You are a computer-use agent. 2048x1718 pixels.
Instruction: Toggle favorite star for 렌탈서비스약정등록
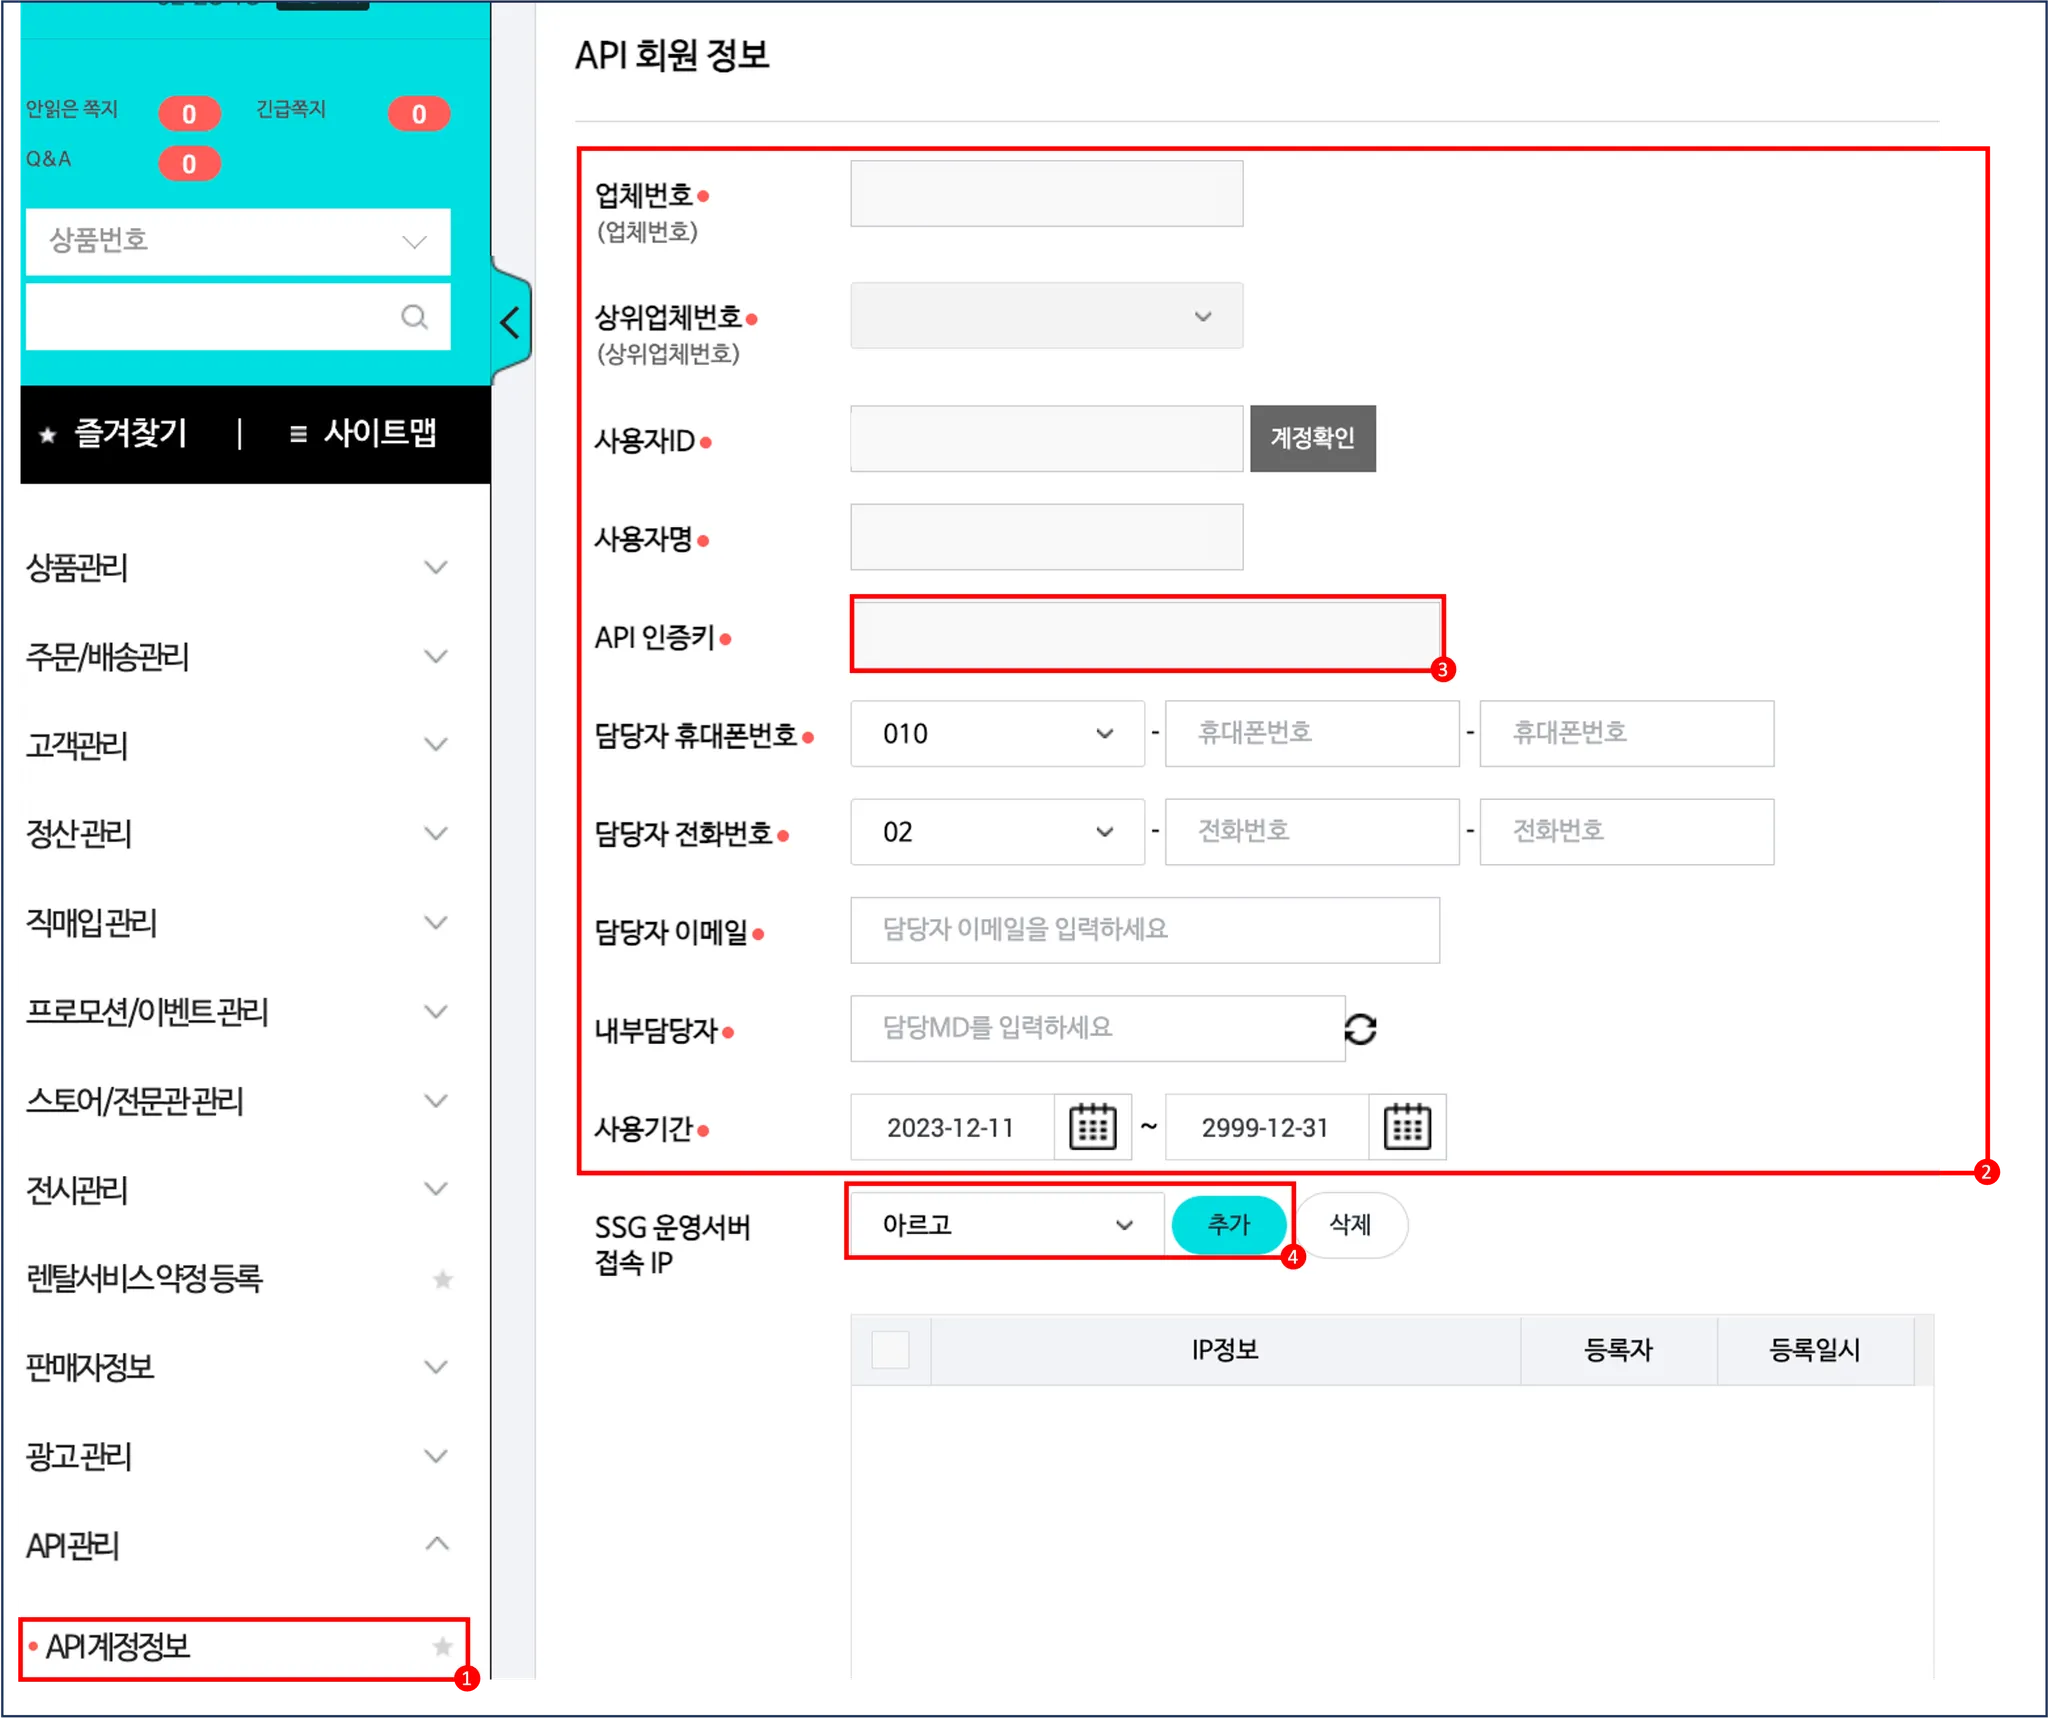coord(442,1279)
